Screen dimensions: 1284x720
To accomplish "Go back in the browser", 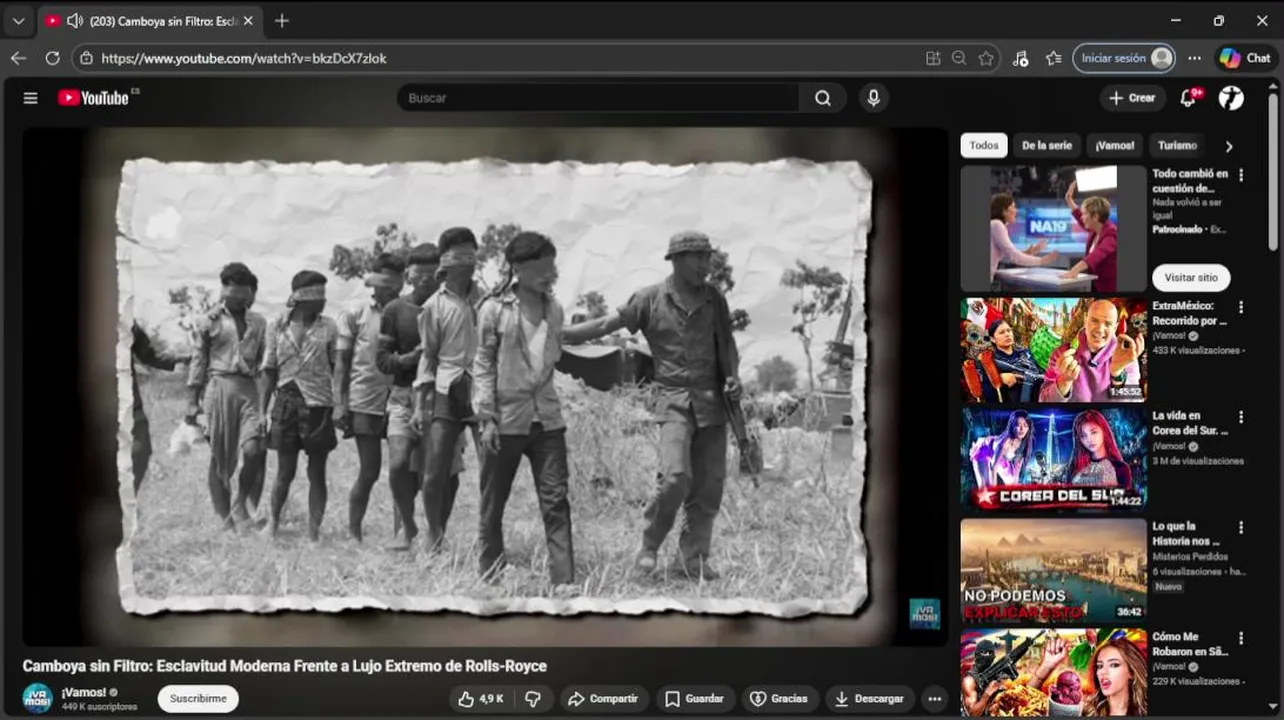I will click(x=18, y=58).
